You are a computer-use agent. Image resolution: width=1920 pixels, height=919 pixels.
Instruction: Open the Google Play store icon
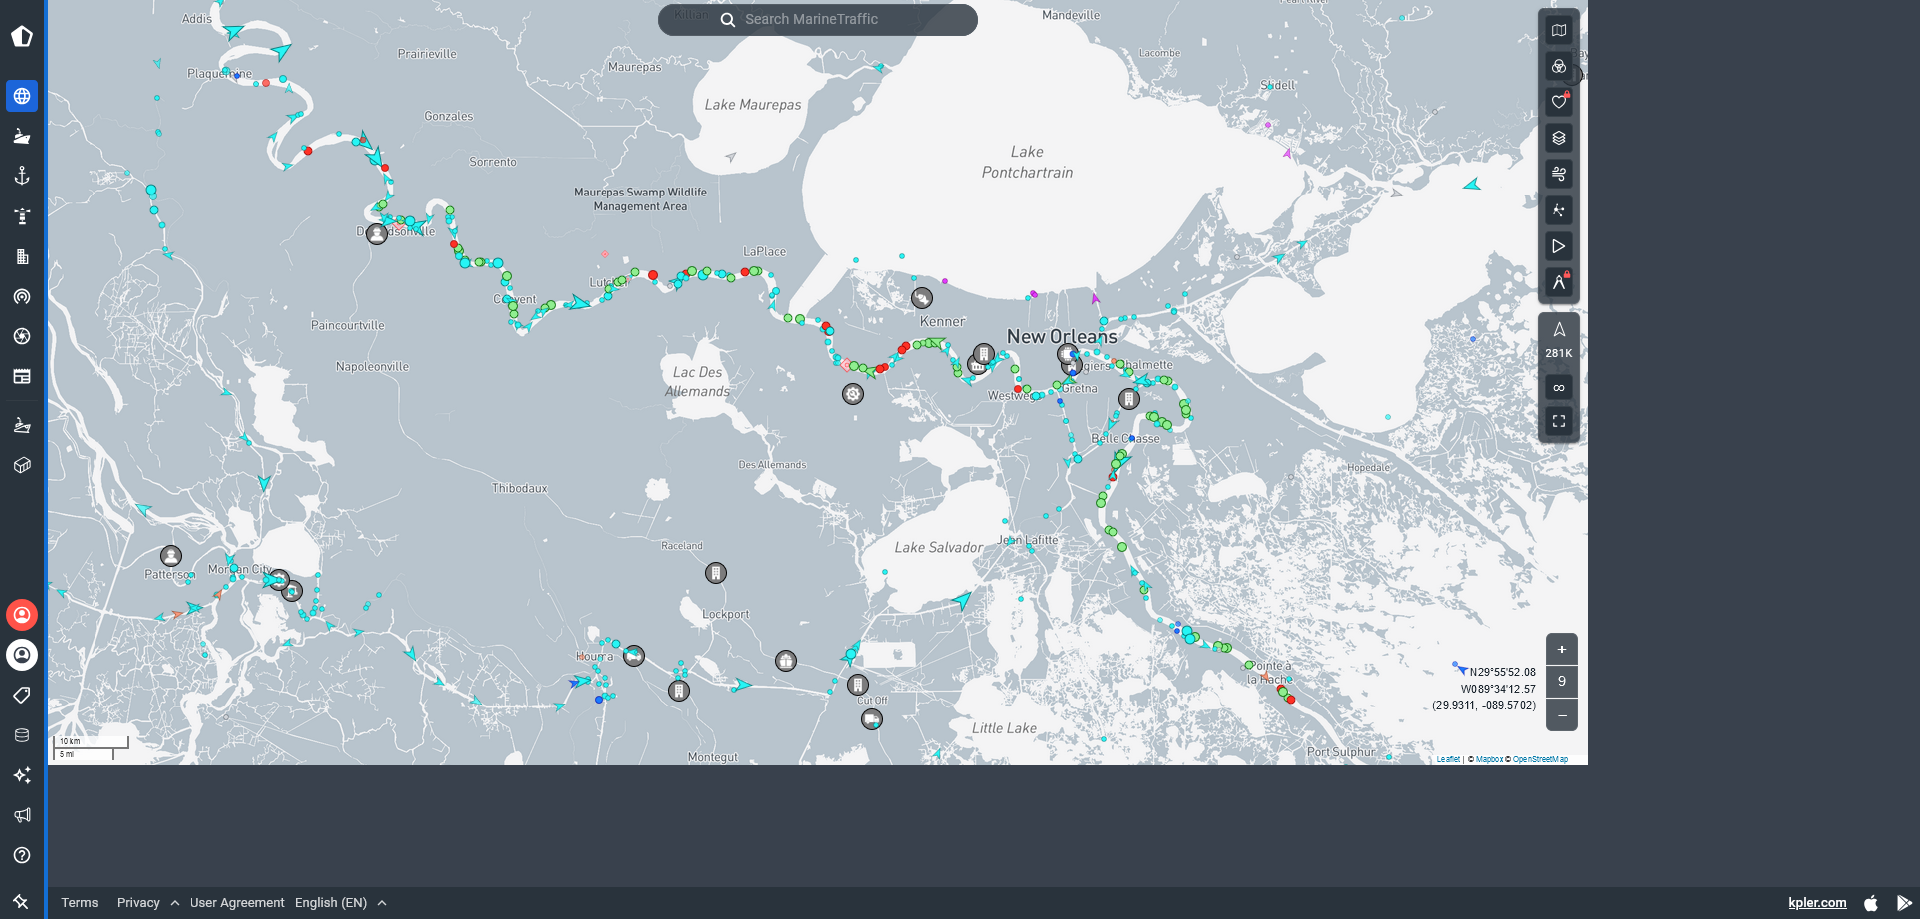click(1904, 902)
